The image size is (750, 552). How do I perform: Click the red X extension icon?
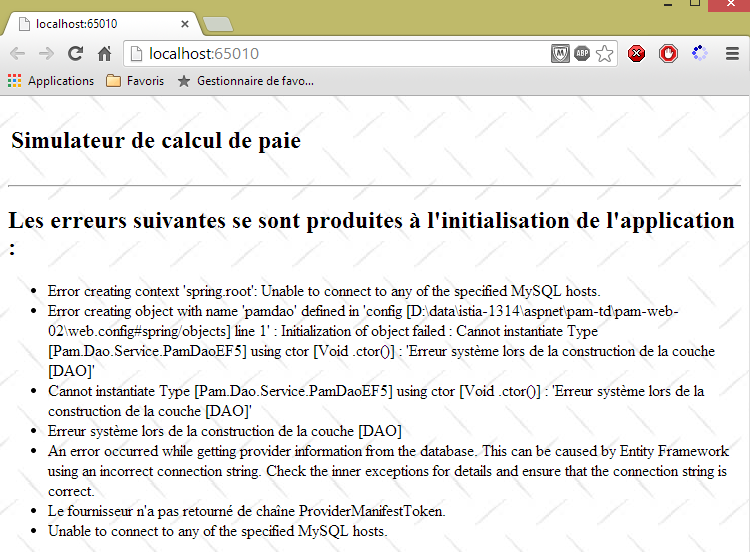click(636, 54)
